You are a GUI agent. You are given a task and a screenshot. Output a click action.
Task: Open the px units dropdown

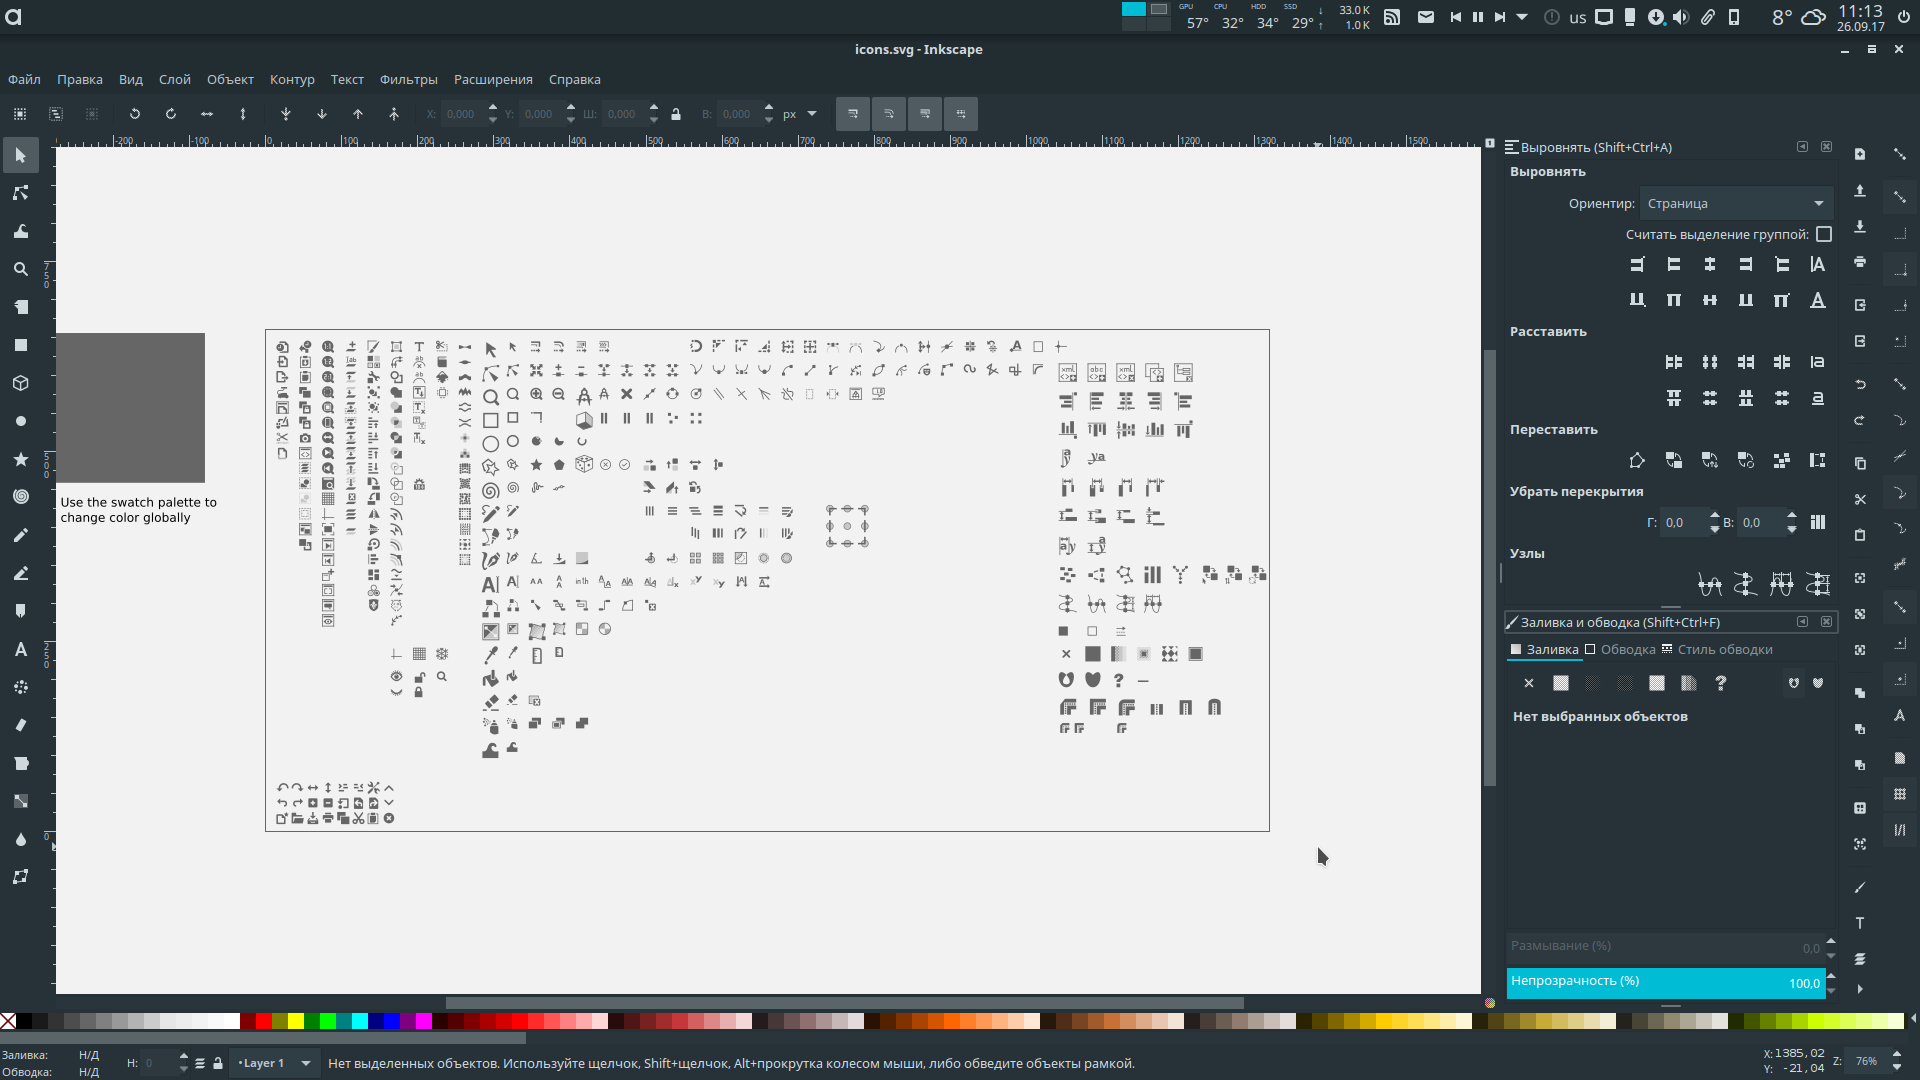(800, 114)
